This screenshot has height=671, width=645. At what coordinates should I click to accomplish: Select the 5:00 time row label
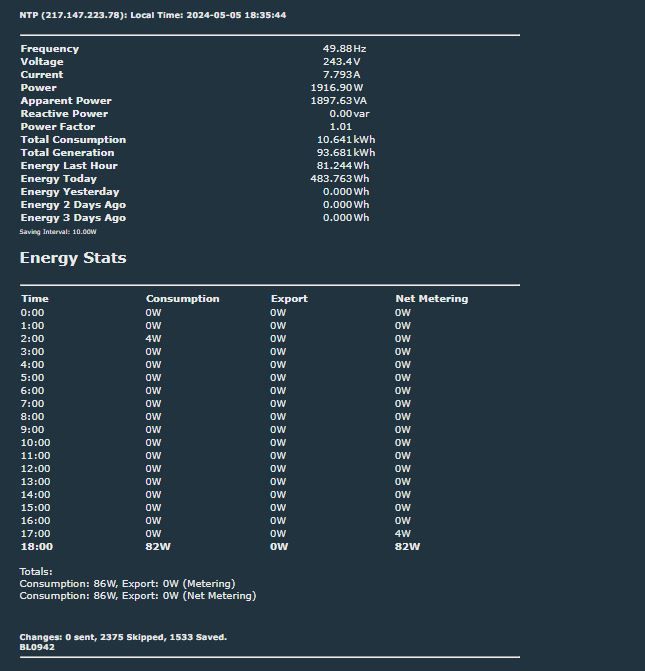point(33,378)
